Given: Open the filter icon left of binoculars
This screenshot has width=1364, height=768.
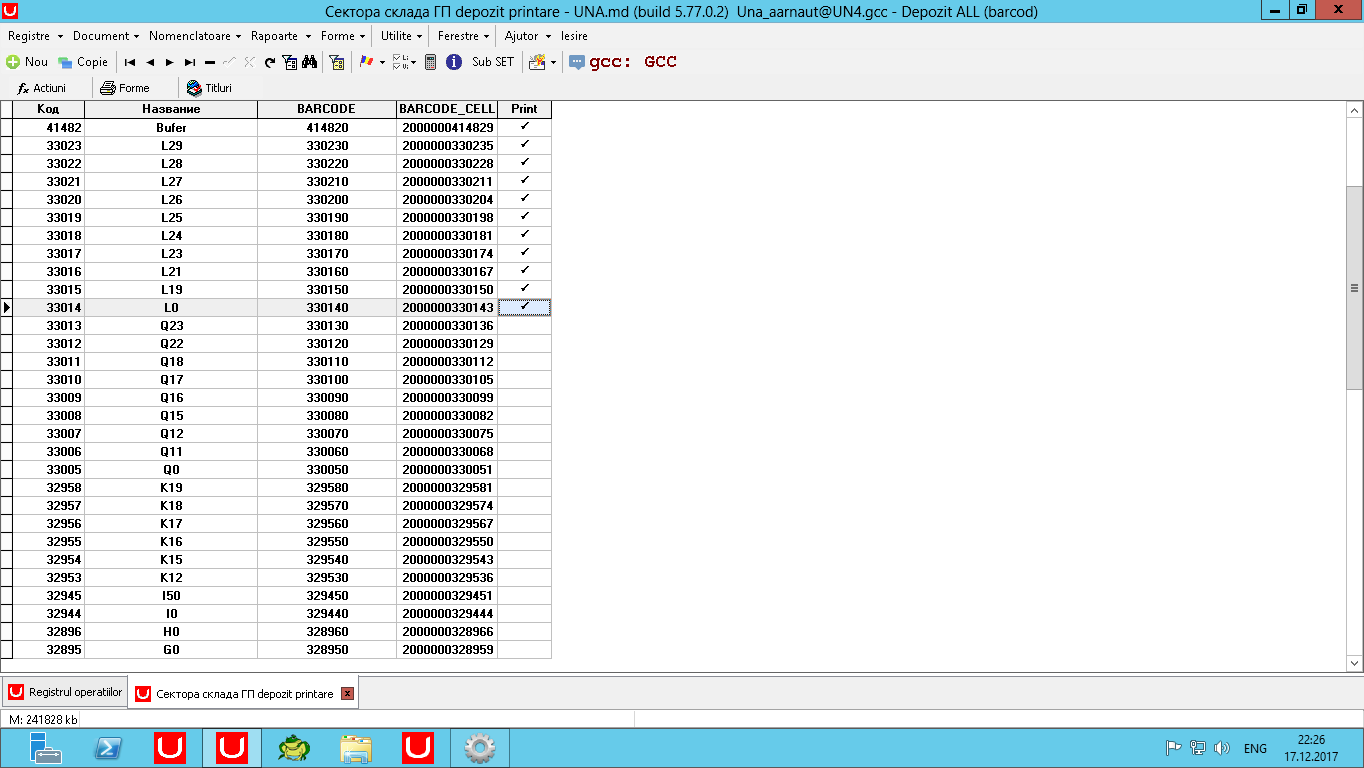Looking at the screenshot, I should tap(290, 62).
